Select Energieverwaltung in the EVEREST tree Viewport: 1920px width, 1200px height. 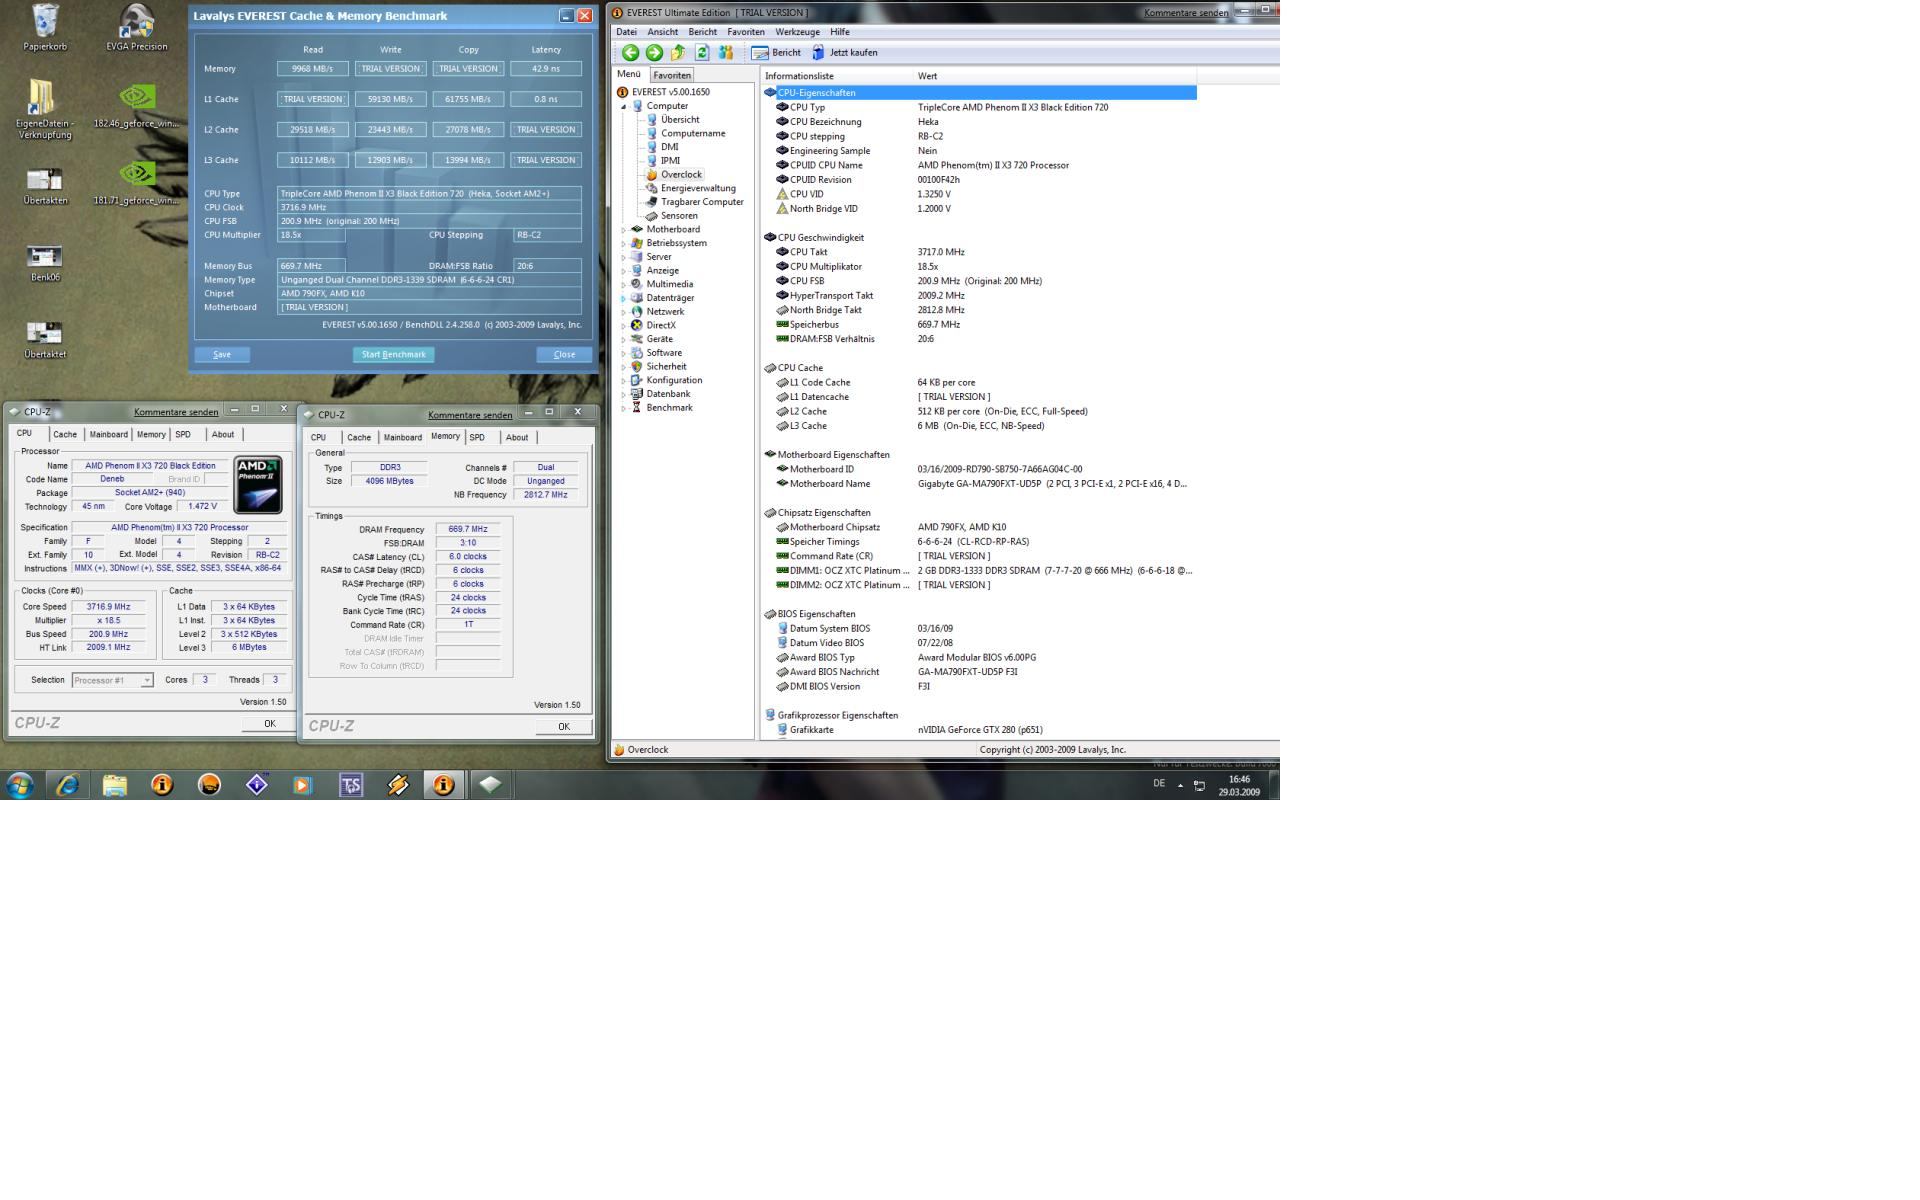698,188
